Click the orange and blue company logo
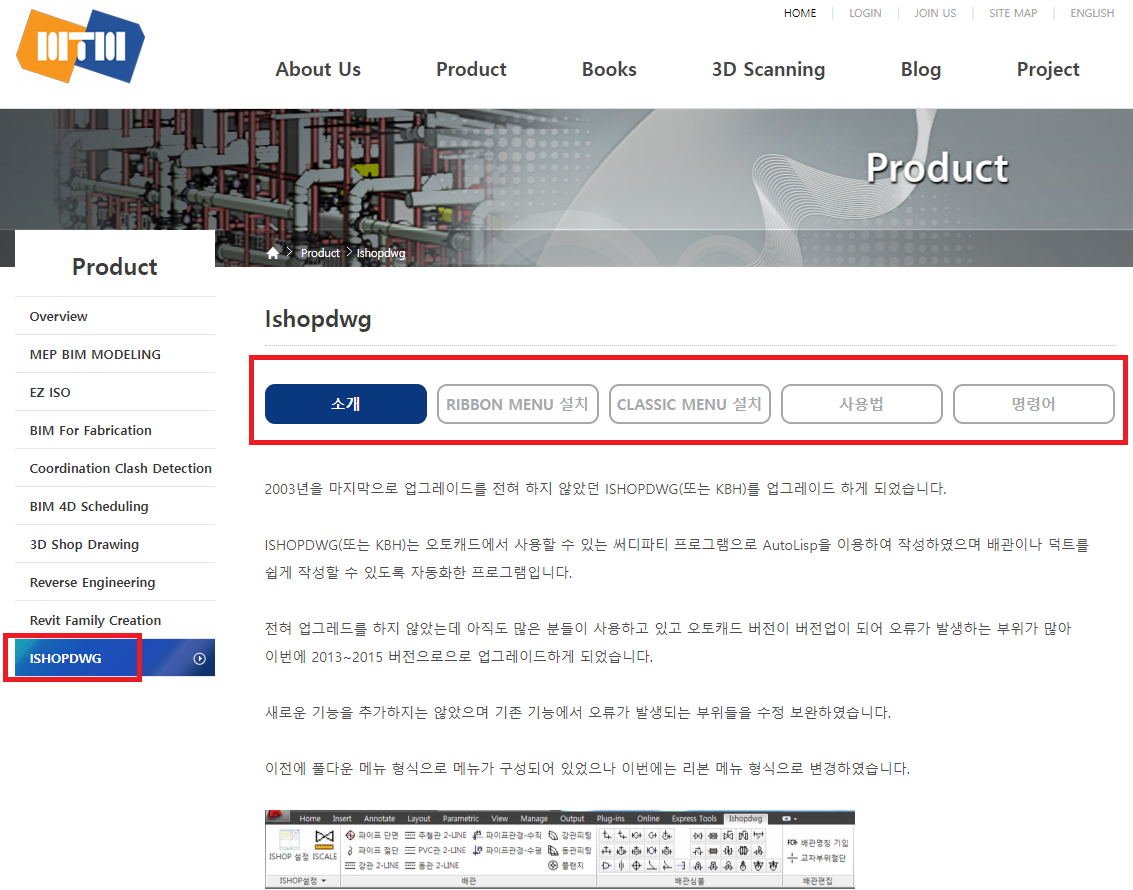 pyautogui.click(x=80, y=46)
